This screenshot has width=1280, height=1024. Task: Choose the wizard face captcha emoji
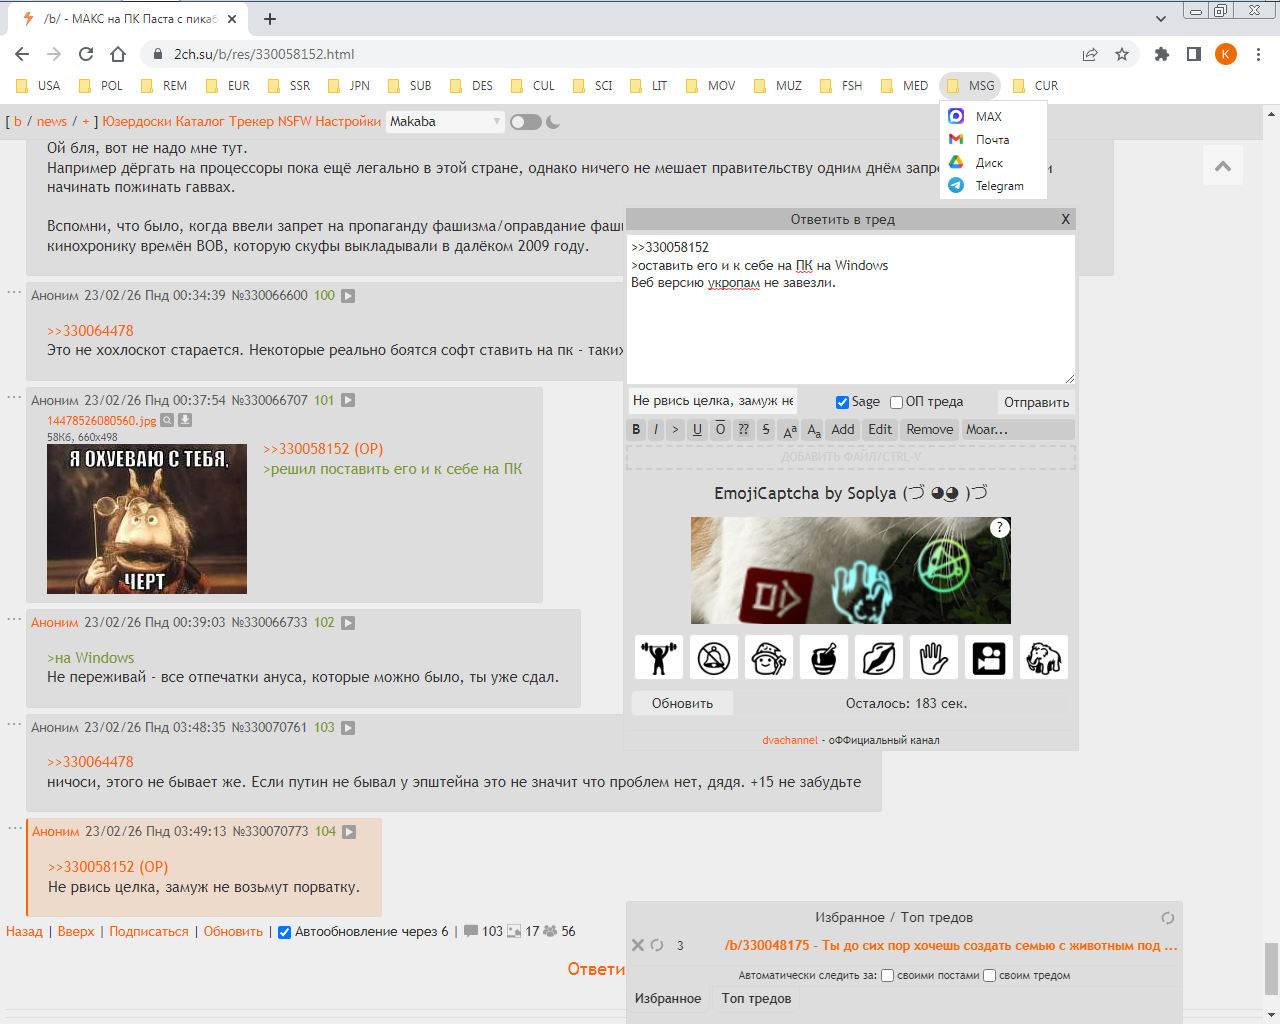pyautogui.click(x=769, y=658)
